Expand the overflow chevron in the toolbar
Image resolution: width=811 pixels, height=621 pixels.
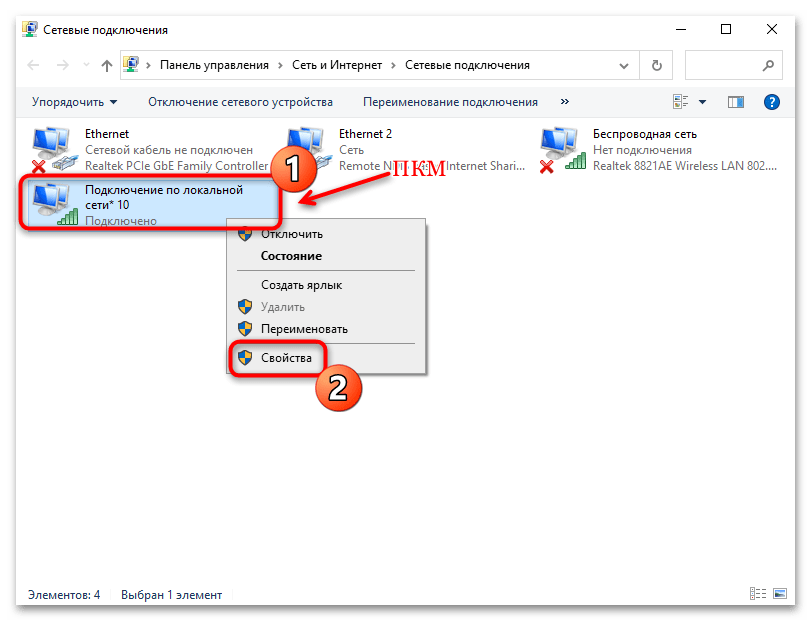click(x=564, y=101)
